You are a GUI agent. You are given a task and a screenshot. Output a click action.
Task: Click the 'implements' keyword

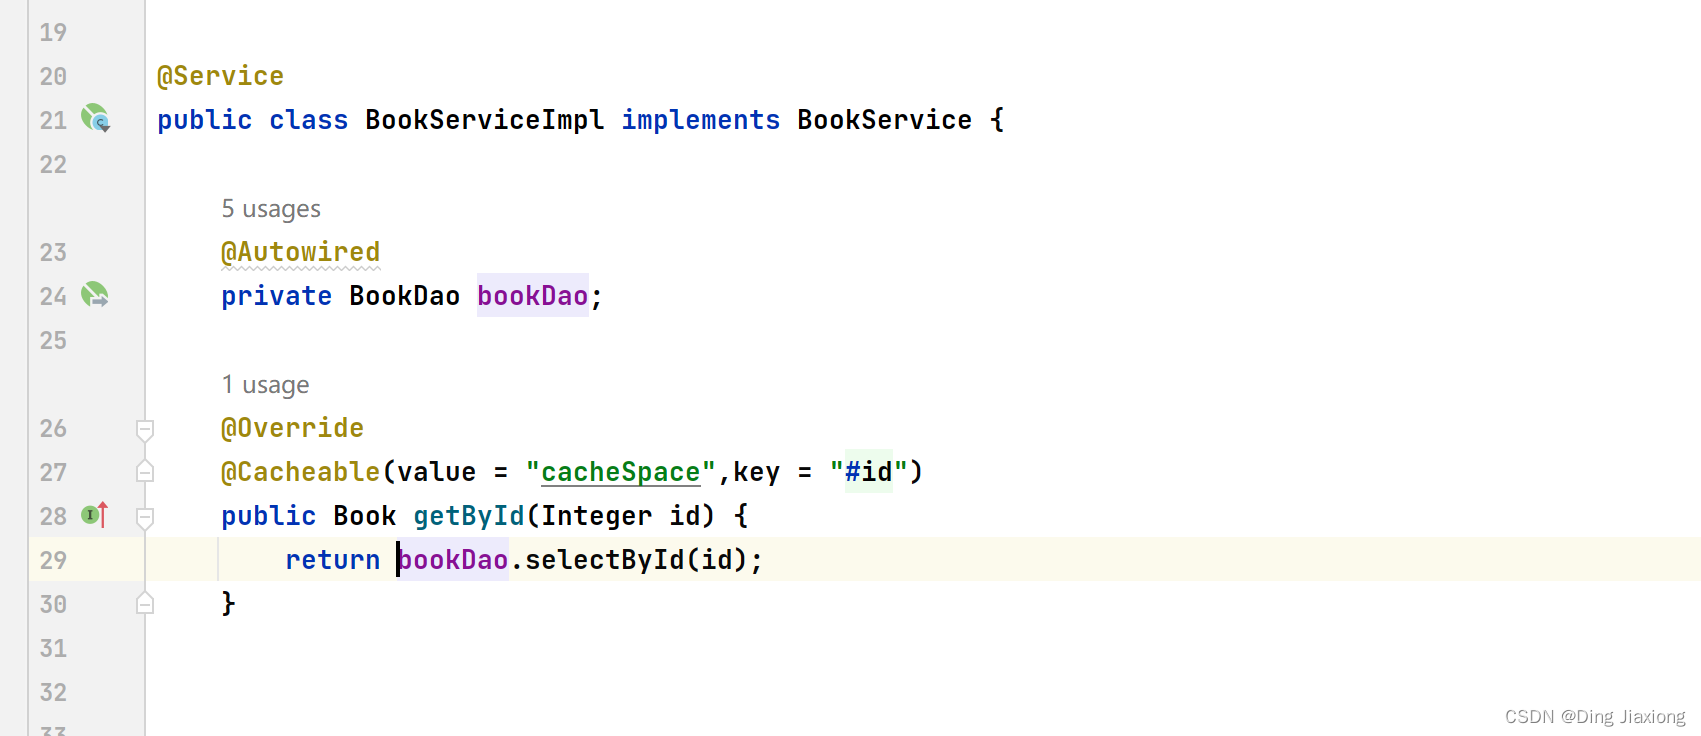click(701, 120)
